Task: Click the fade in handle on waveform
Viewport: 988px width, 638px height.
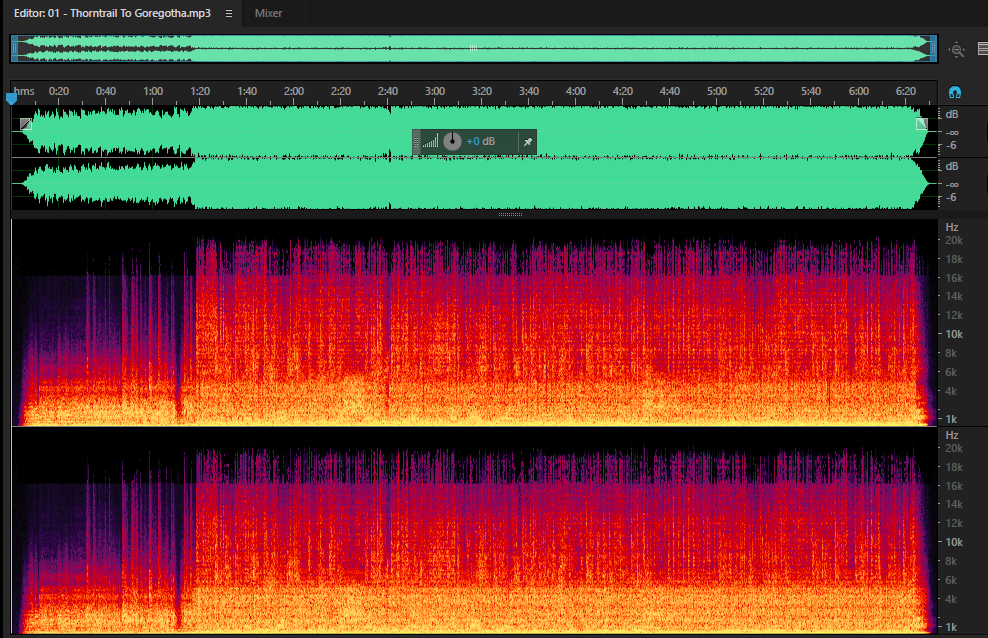Action: [26, 124]
